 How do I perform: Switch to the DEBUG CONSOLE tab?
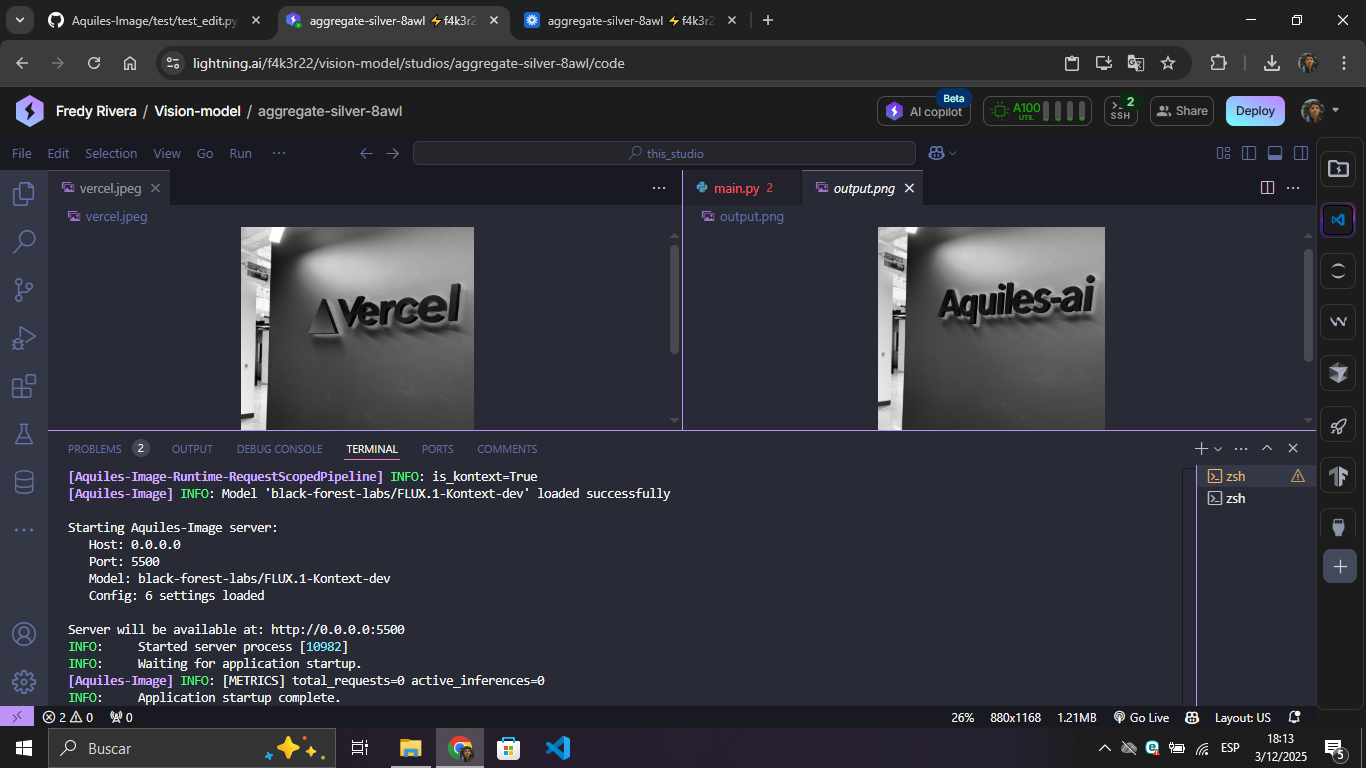[x=280, y=449]
